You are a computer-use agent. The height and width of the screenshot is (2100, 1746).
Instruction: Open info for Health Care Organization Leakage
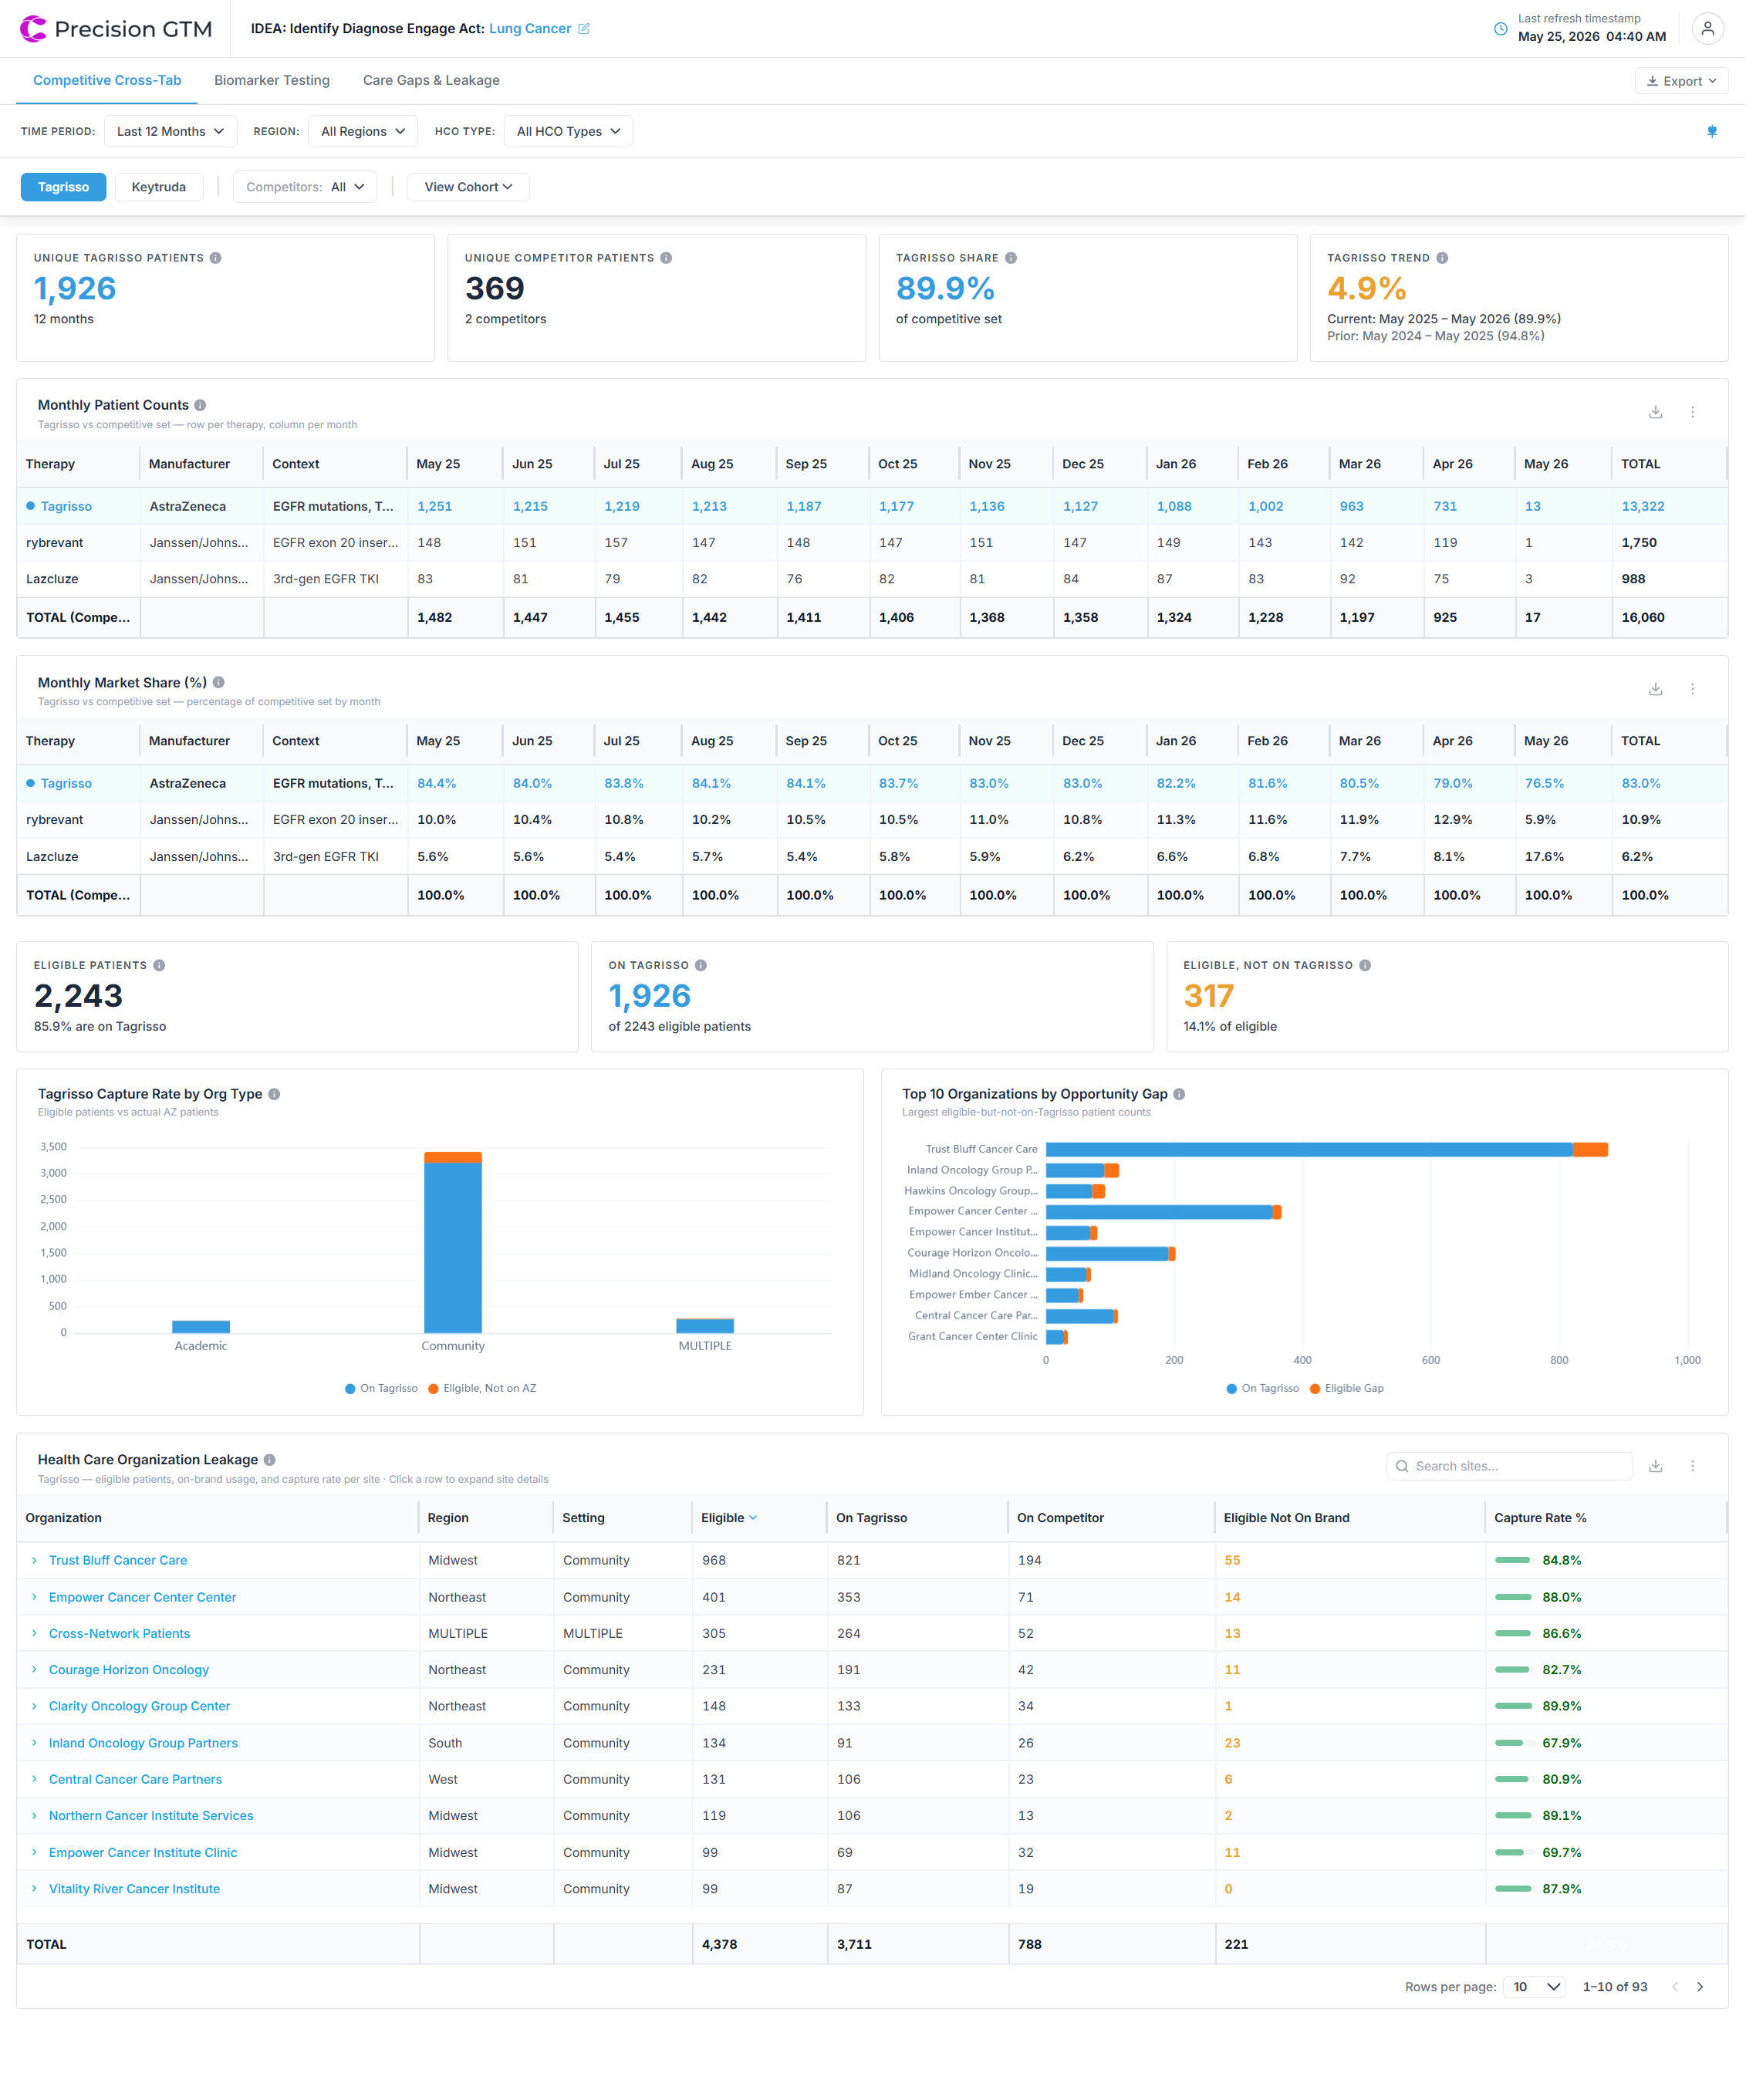[x=270, y=1460]
